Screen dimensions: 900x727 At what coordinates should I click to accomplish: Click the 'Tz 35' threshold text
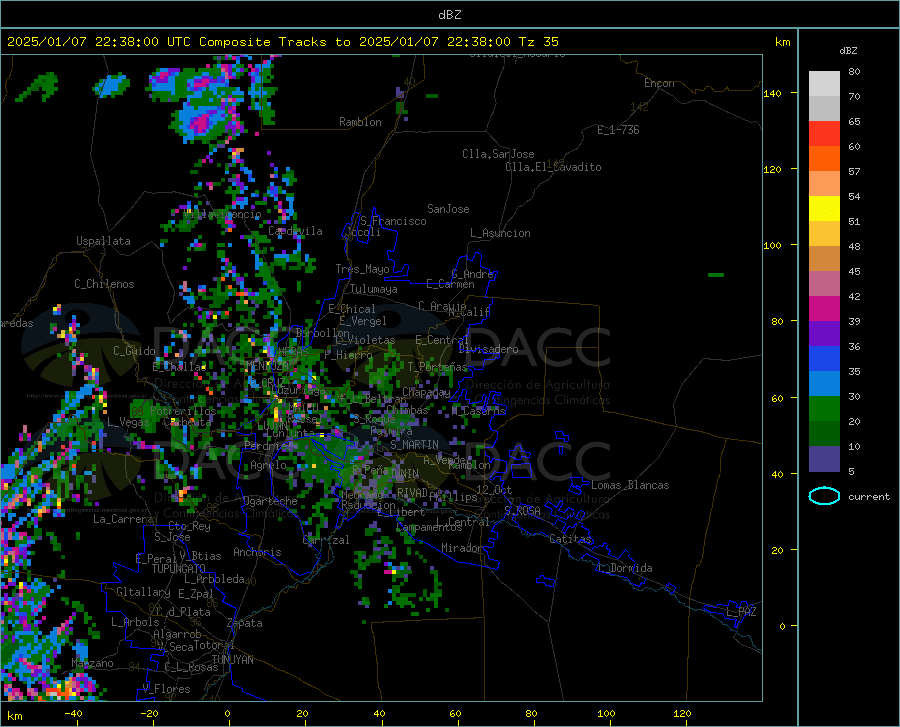538,42
